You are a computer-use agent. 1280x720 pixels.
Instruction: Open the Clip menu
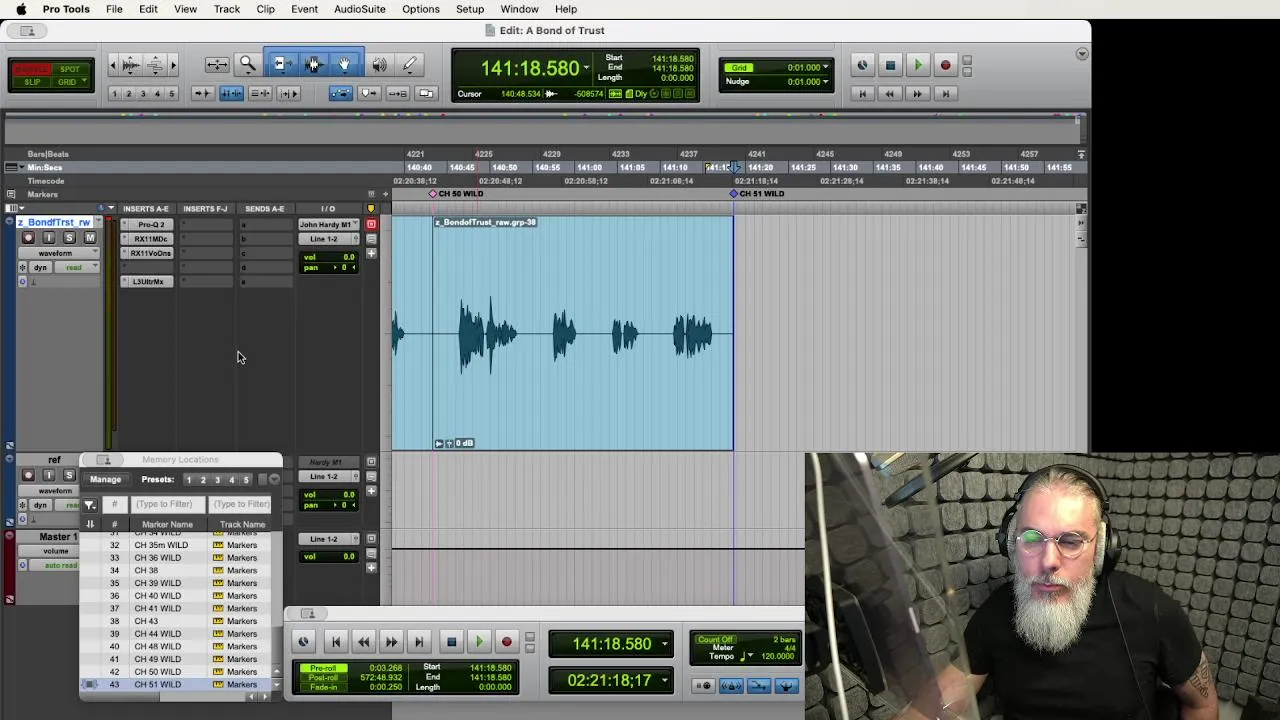pyautogui.click(x=265, y=9)
